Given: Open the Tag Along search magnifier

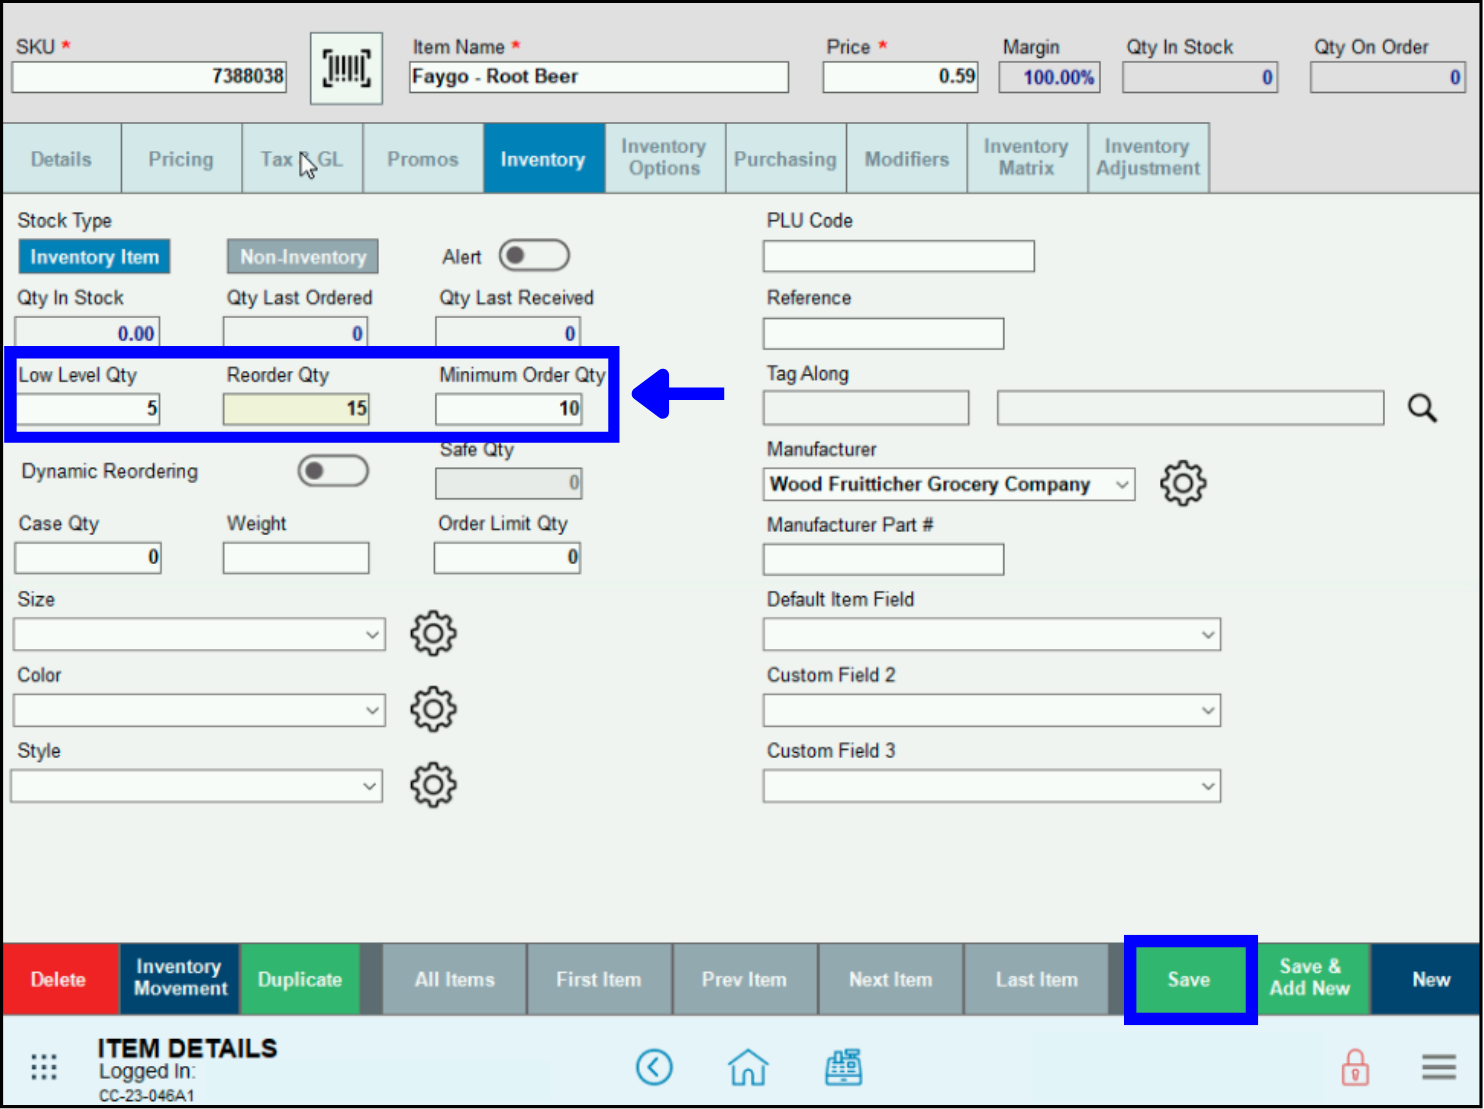Looking at the screenshot, I should click(1421, 407).
